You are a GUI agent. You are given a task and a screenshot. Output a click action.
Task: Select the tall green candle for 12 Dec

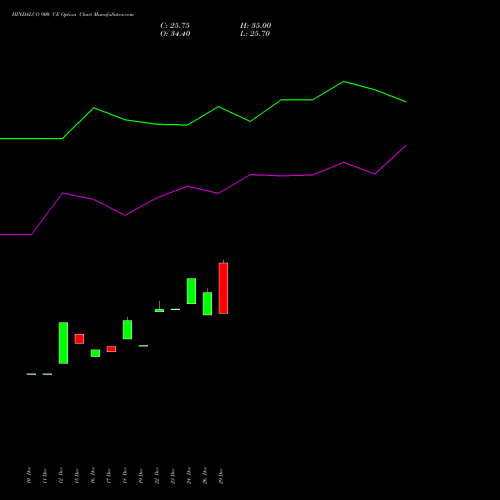pyautogui.click(x=63, y=343)
